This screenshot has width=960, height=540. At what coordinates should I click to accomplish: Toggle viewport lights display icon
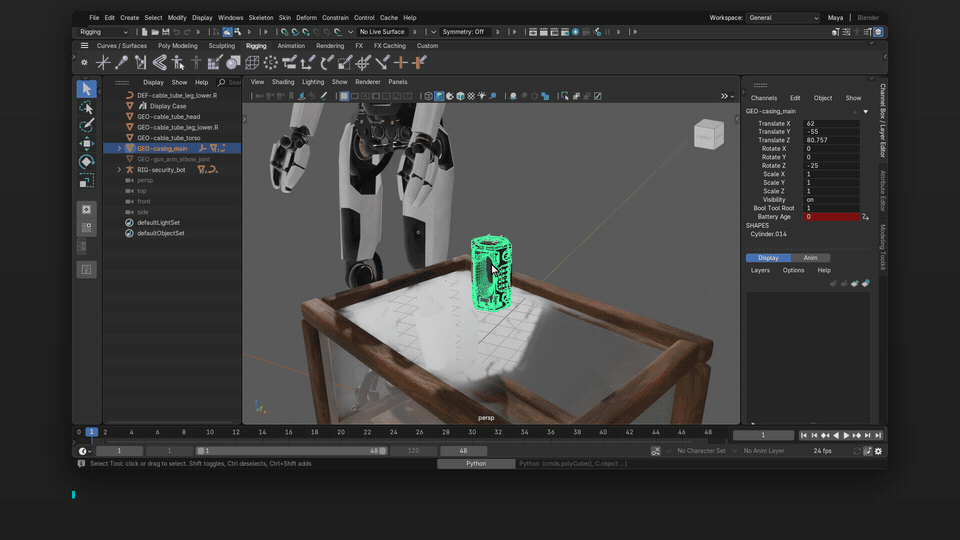(482, 96)
